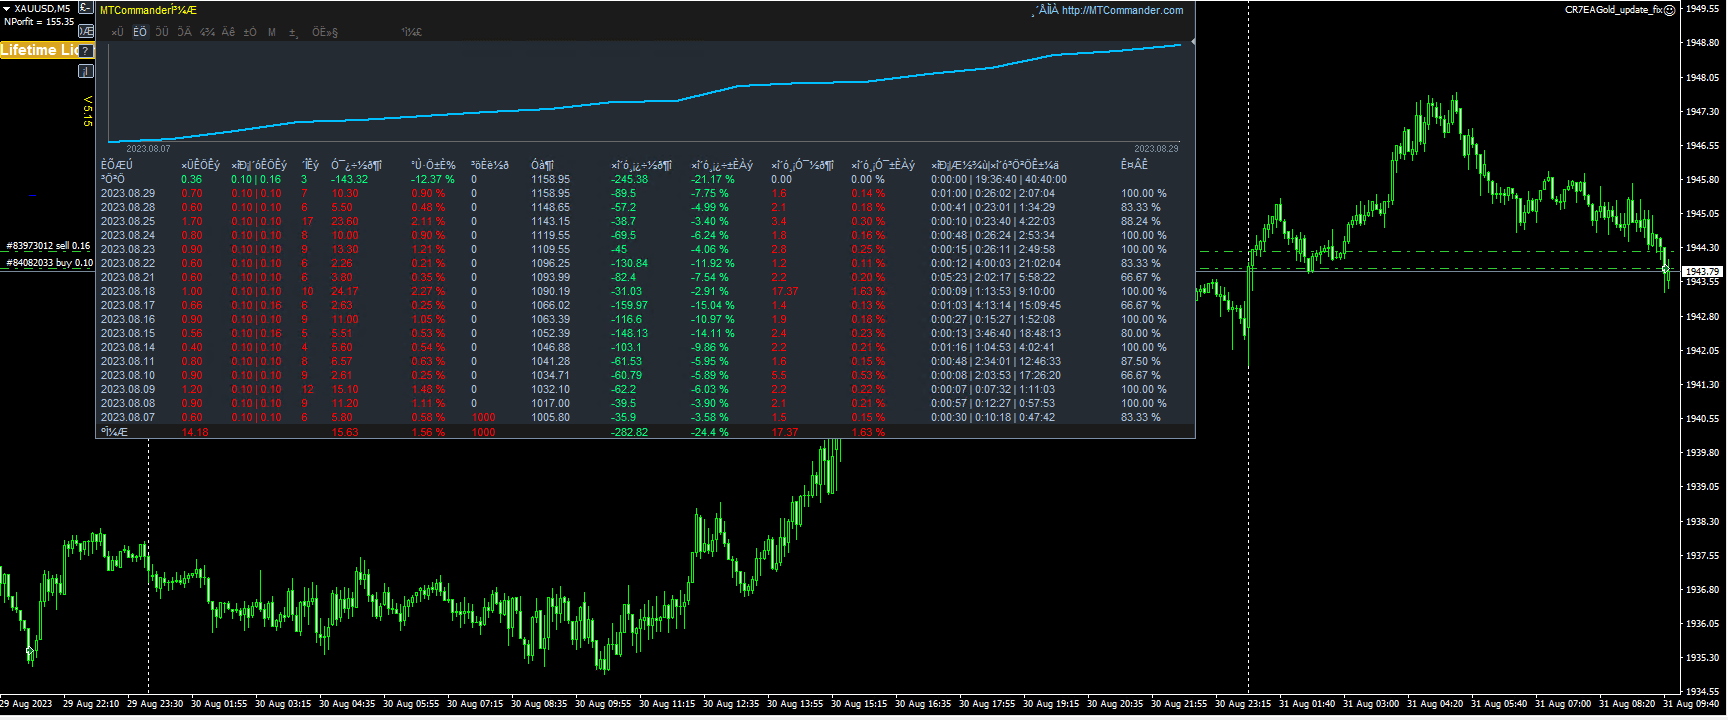This screenshot has height=720, width=1728.
Task: Click the info icon below the help icon
Action: pyautogui.click(x=86, y=71)
